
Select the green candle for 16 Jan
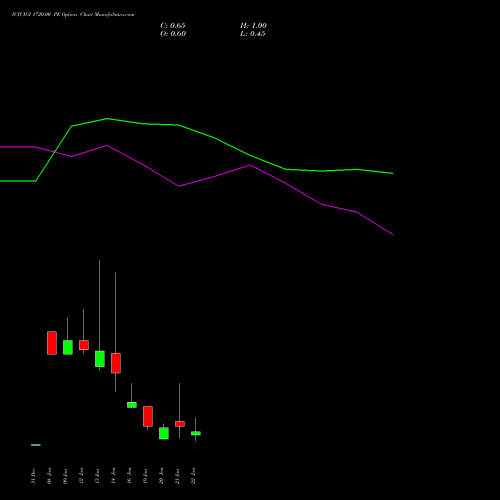pyautogui.click(x=132, y=405)
